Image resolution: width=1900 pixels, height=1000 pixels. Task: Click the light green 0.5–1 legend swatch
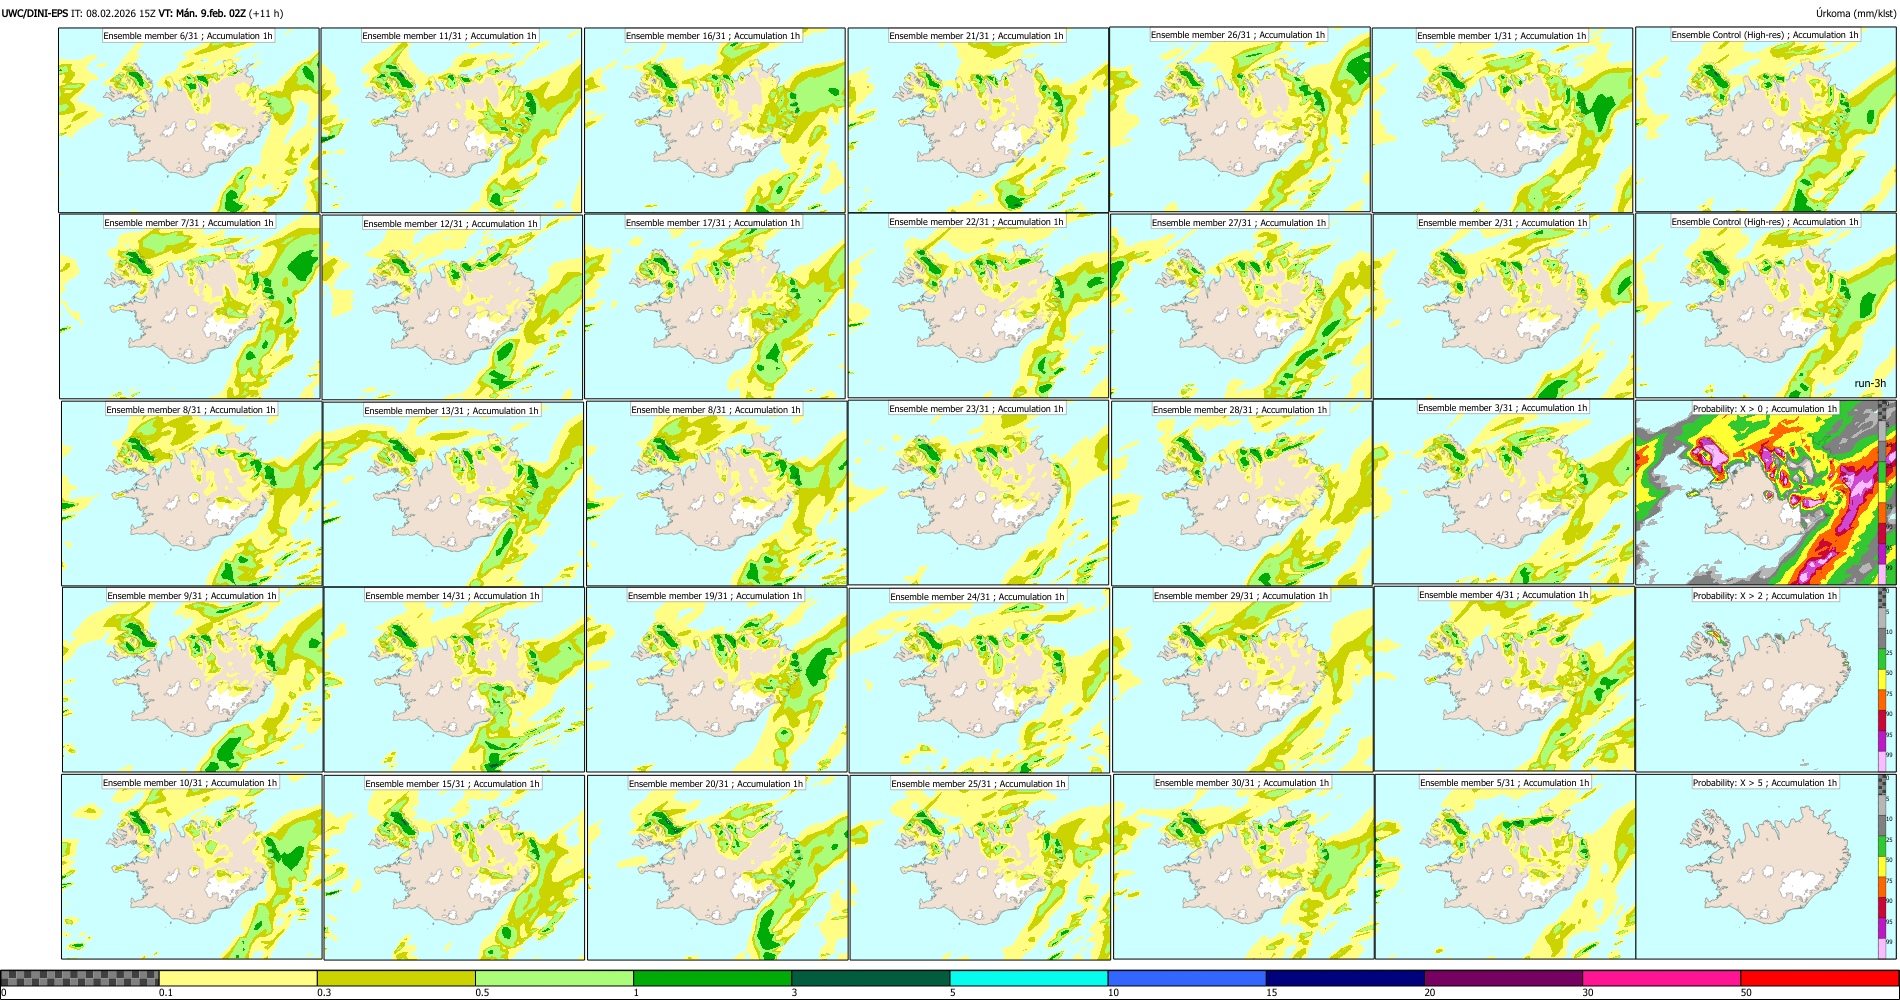554,978
